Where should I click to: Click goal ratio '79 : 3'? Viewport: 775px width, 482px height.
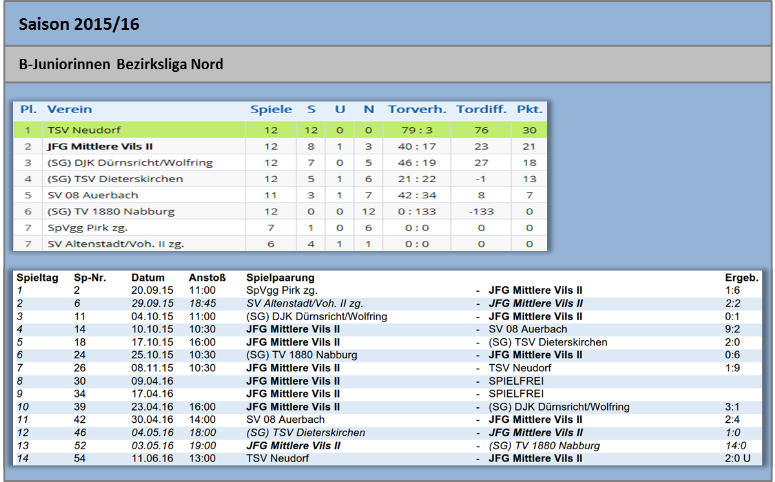[417, 130]
